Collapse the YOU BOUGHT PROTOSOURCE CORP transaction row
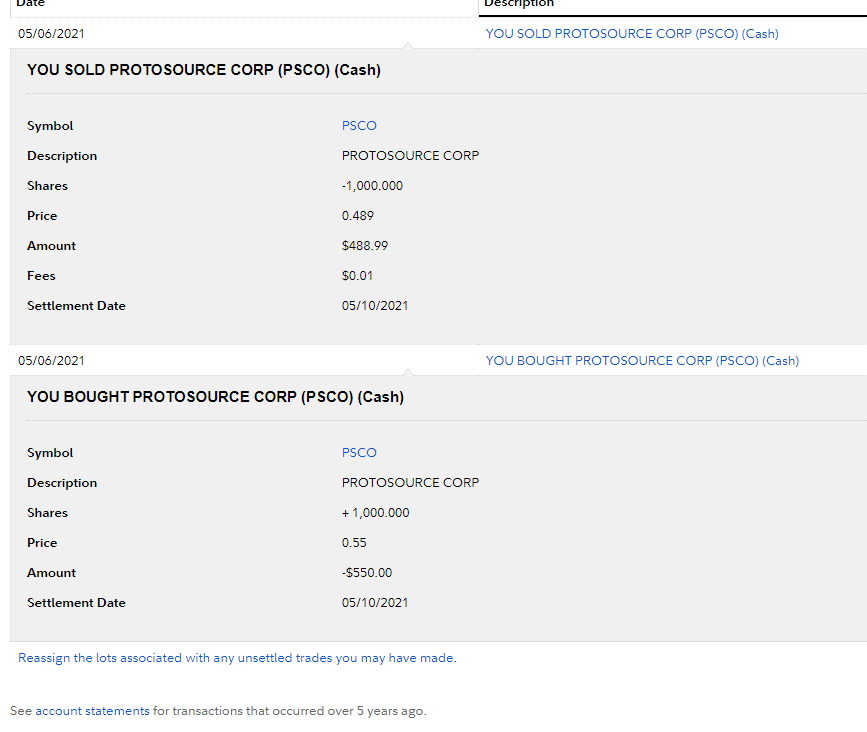 pos(642,361)
